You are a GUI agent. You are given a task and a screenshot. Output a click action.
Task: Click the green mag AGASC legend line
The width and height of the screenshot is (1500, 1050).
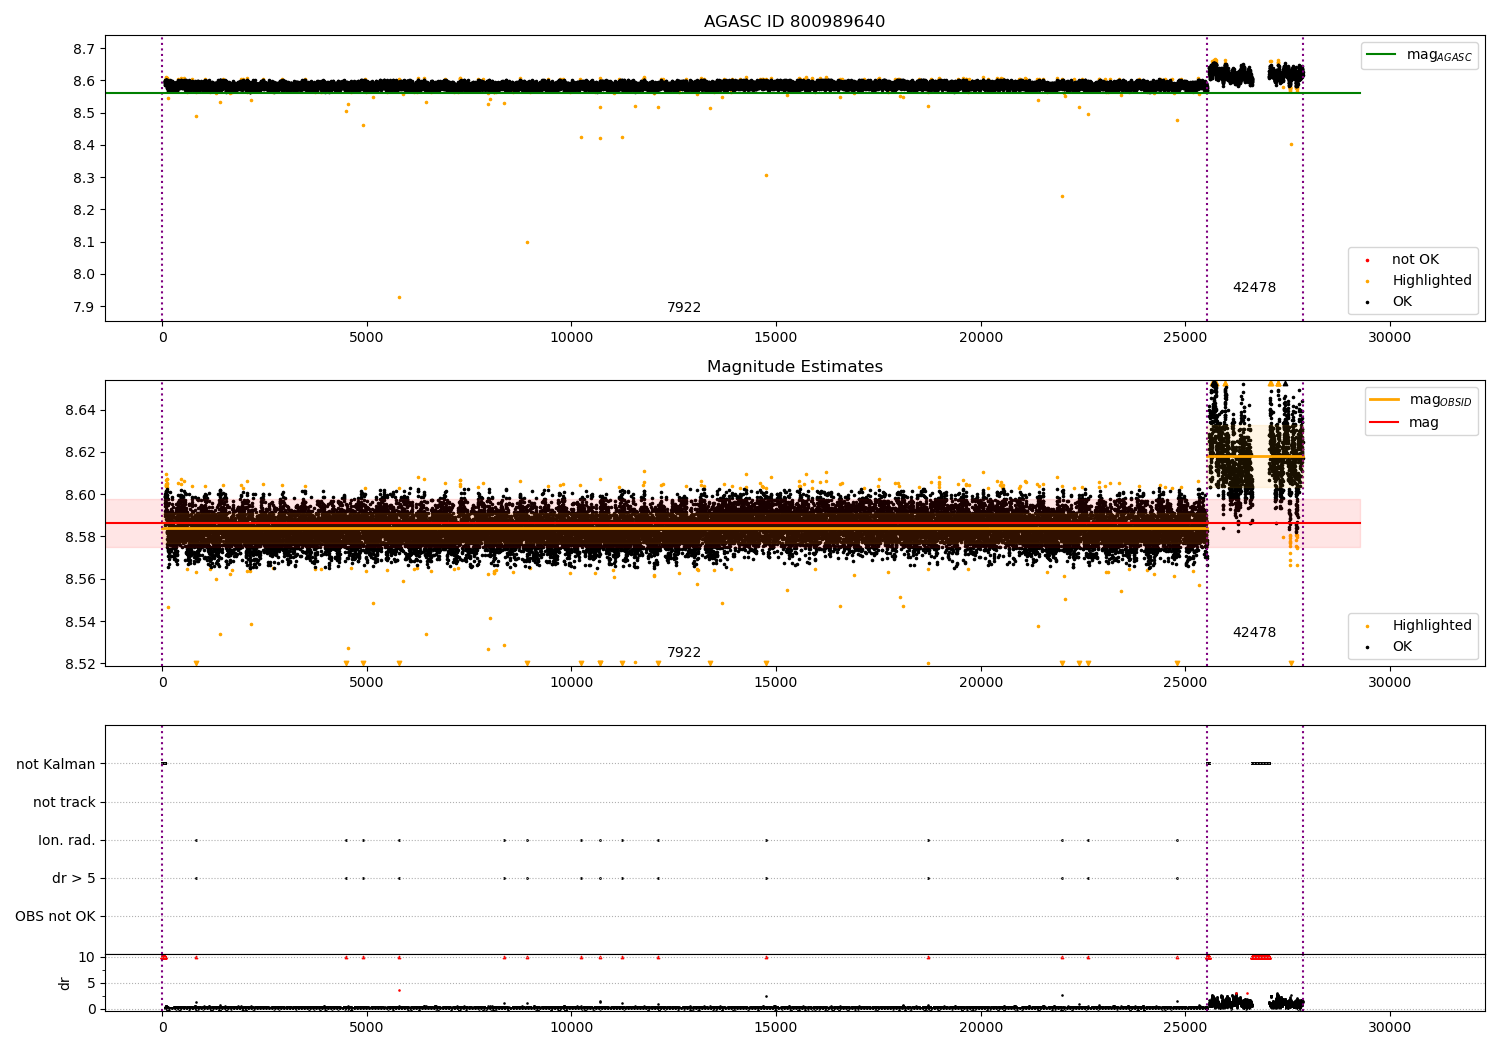[x=1383, y=55]
